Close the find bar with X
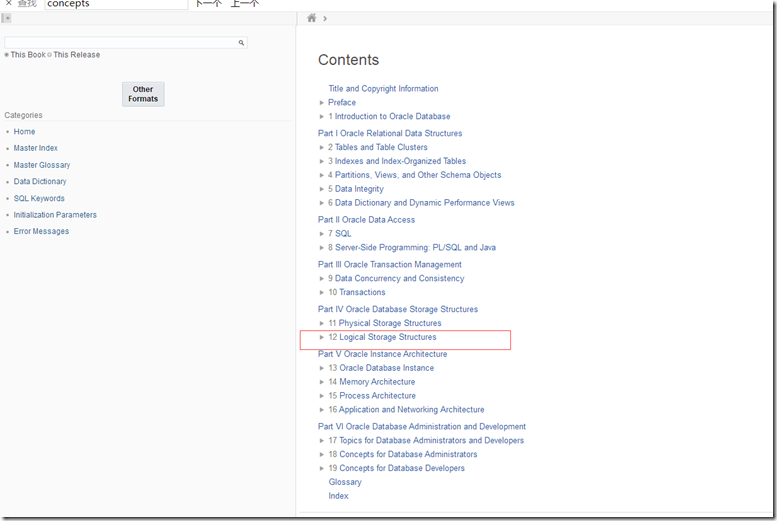Image resolution: width=777 pixels, height=521 pixels. [x=8, y=3]
